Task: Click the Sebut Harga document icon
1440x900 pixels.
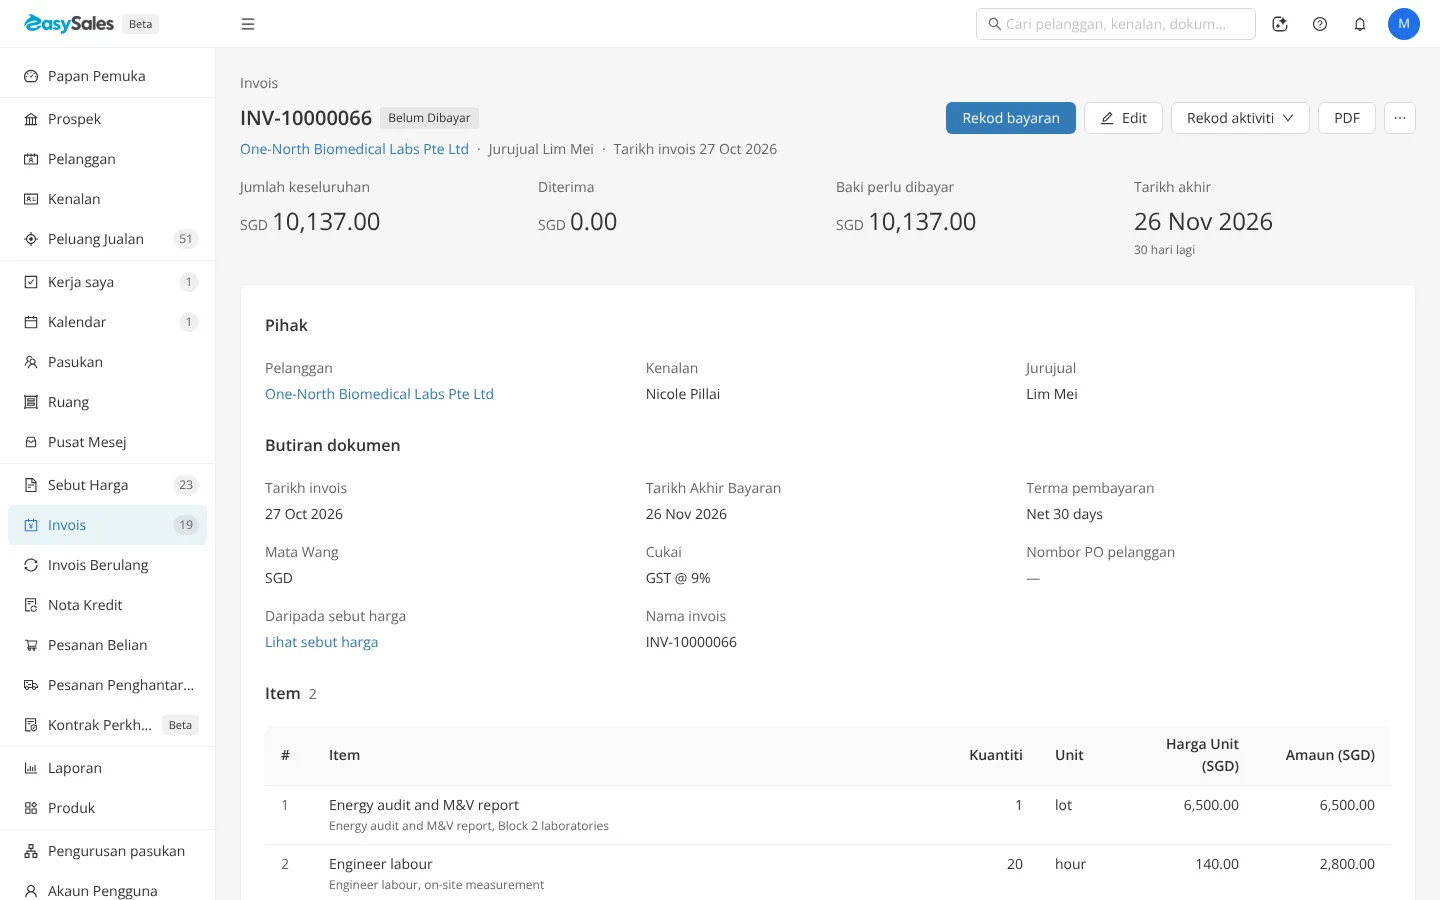Action: (x=31, y=485)
